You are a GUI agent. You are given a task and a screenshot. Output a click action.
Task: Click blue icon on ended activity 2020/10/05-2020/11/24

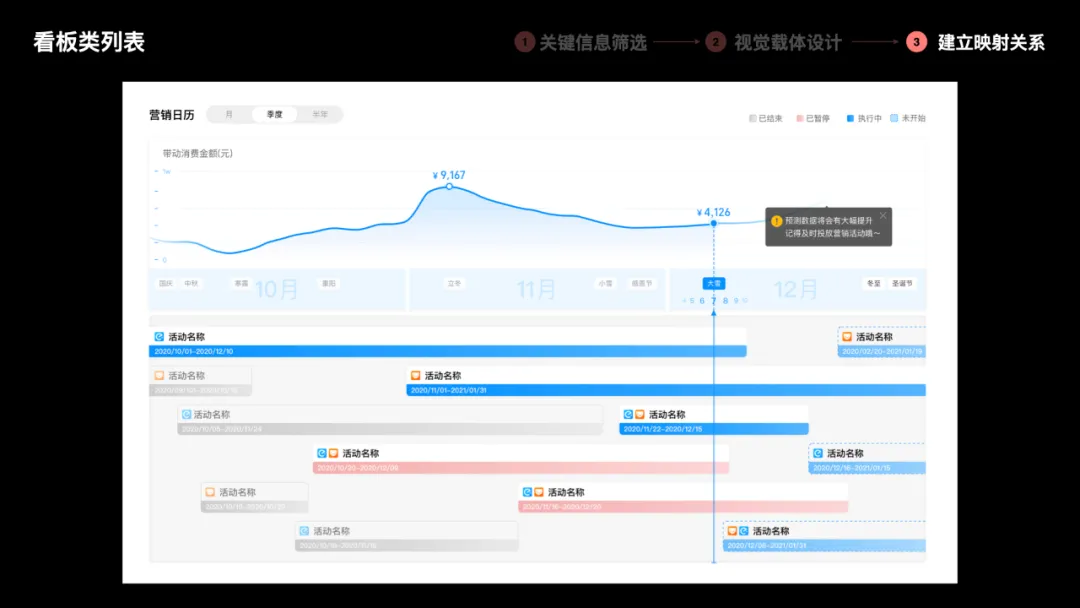[186, 415]
